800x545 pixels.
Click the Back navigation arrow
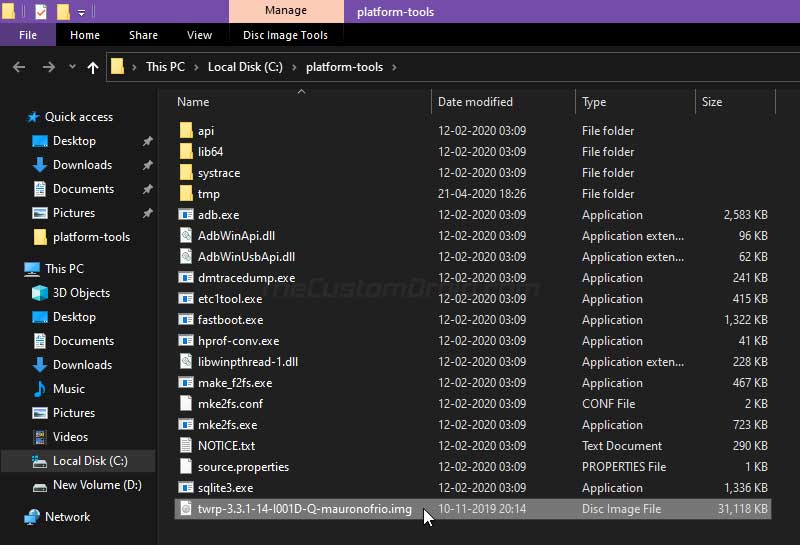(x=19, y=67)
